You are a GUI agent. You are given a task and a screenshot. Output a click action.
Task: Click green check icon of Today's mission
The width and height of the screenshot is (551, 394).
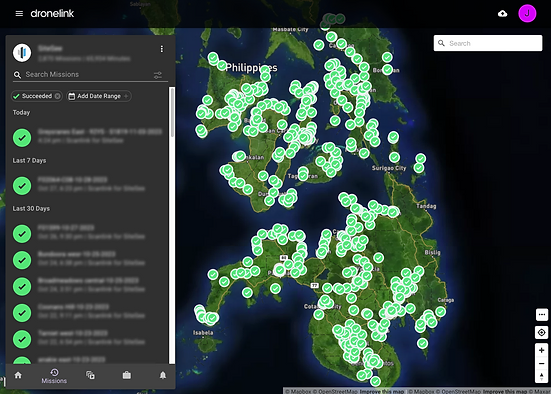22,137
